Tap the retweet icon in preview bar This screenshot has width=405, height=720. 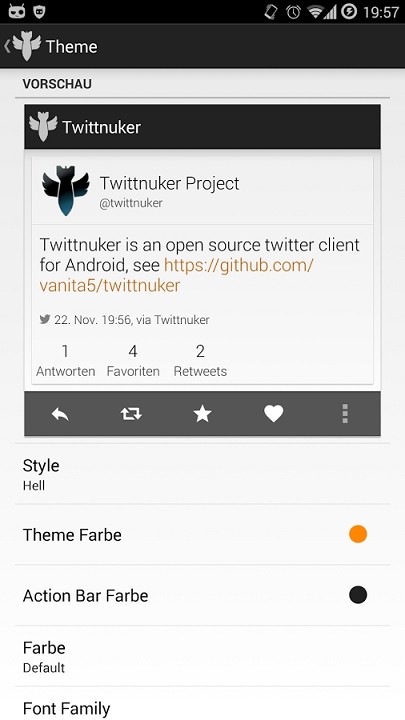pyautogui.click(x=131, y=414)
